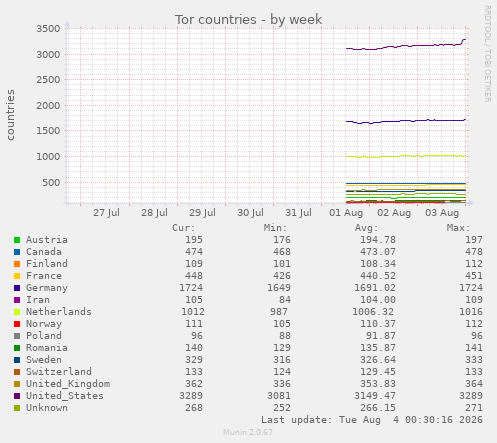
Task: Click the Unknown max value 271
Action: (x=474, y=408)
